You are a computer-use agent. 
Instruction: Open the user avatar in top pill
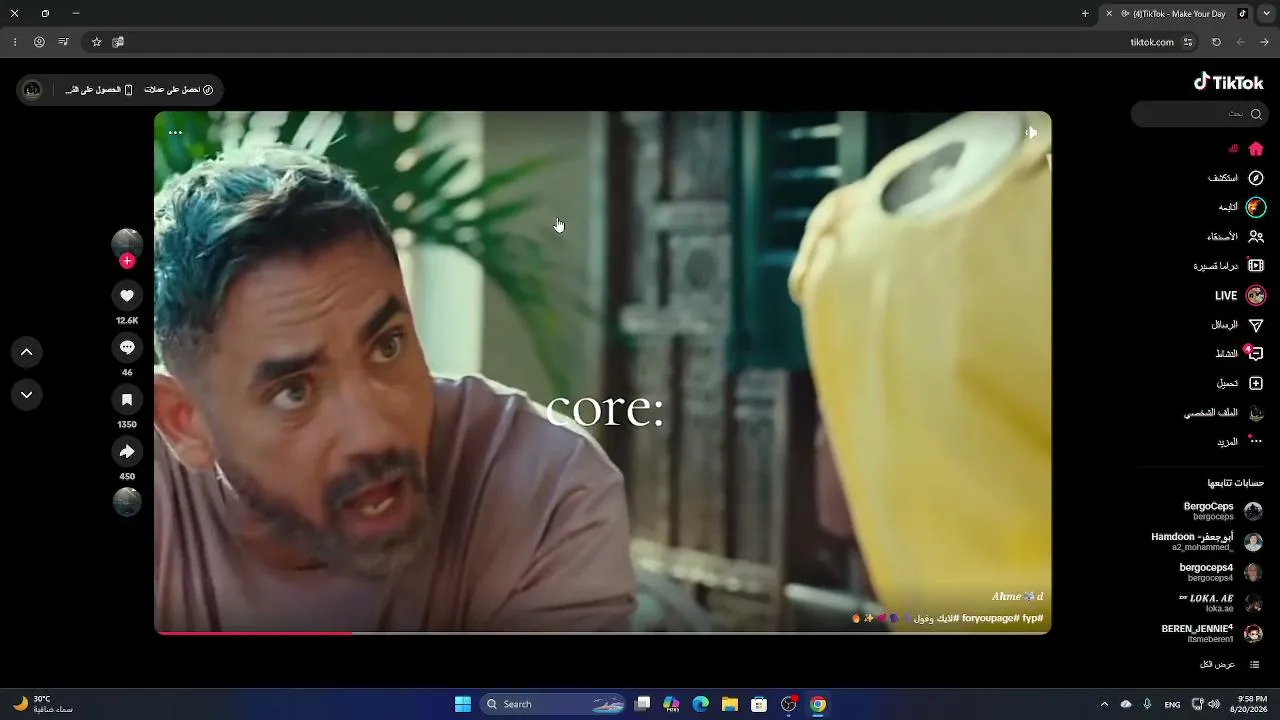click(33, 90)
